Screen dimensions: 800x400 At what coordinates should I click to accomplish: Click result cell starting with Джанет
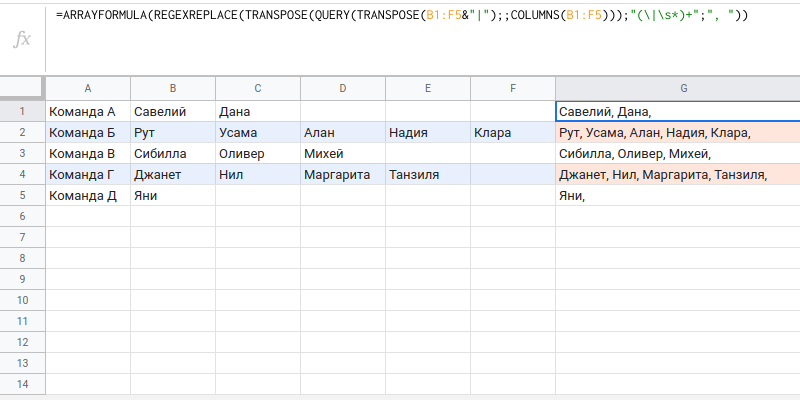677,175
